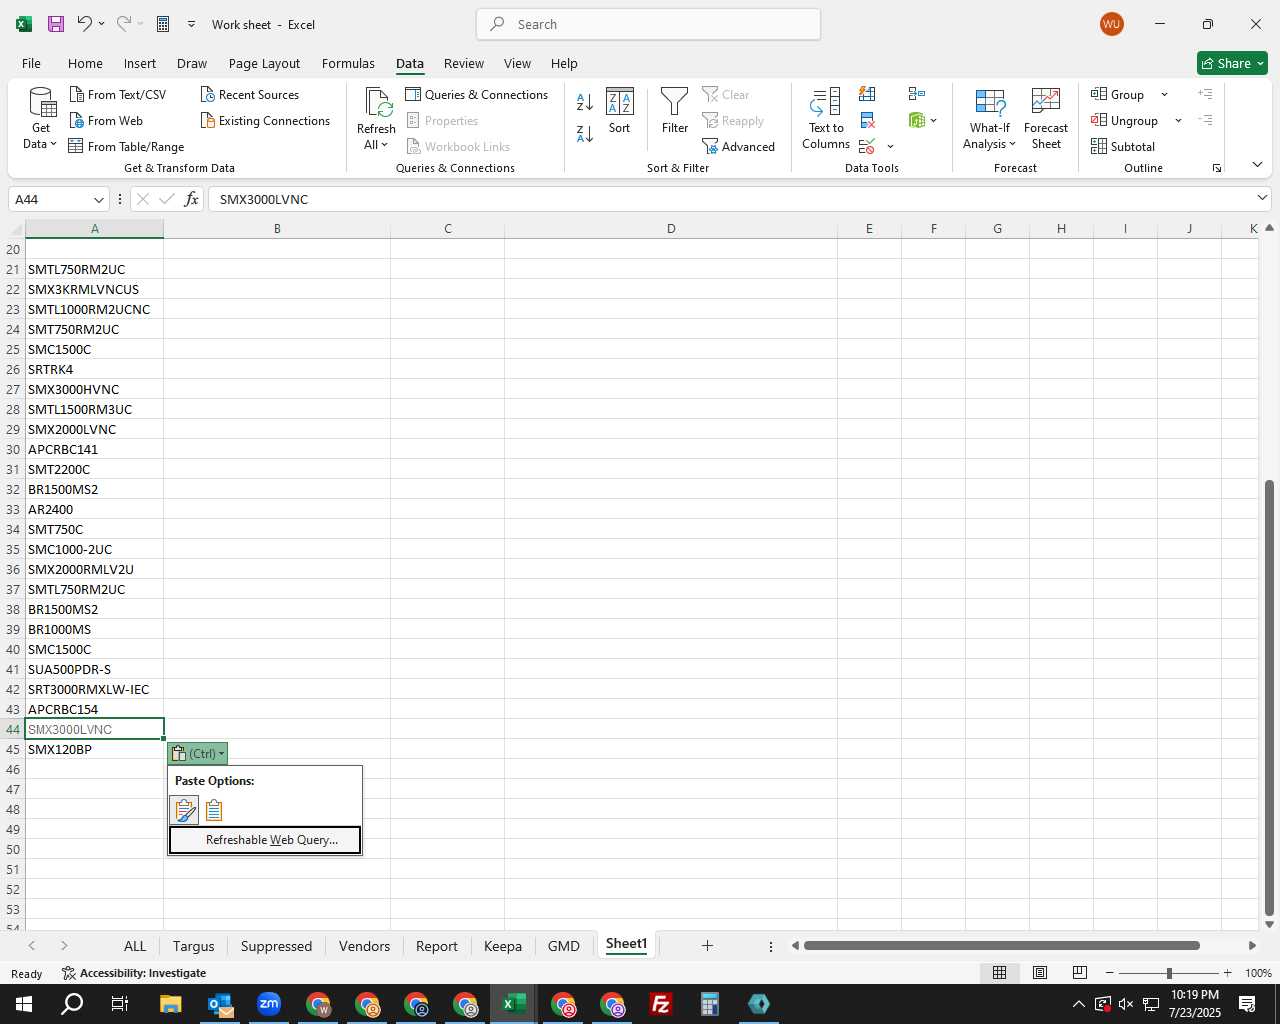Click the Refresh All icon

(377, 102)
